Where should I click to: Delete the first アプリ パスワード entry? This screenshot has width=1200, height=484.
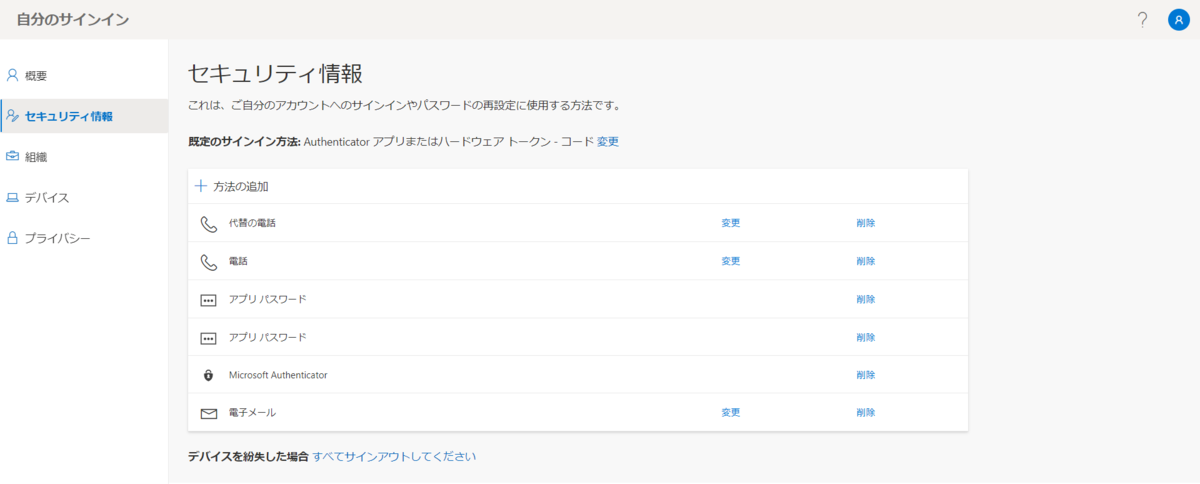(x=866, y=299)
